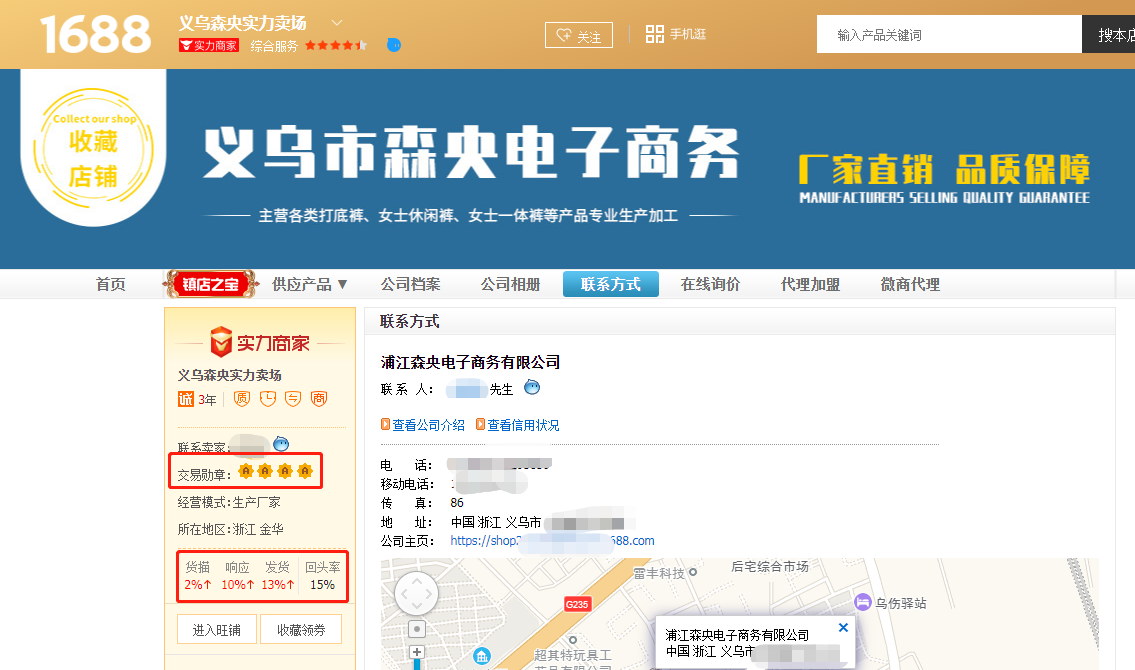
Task: Open the 公司档案 tab
Action: (x=410, y=284)
